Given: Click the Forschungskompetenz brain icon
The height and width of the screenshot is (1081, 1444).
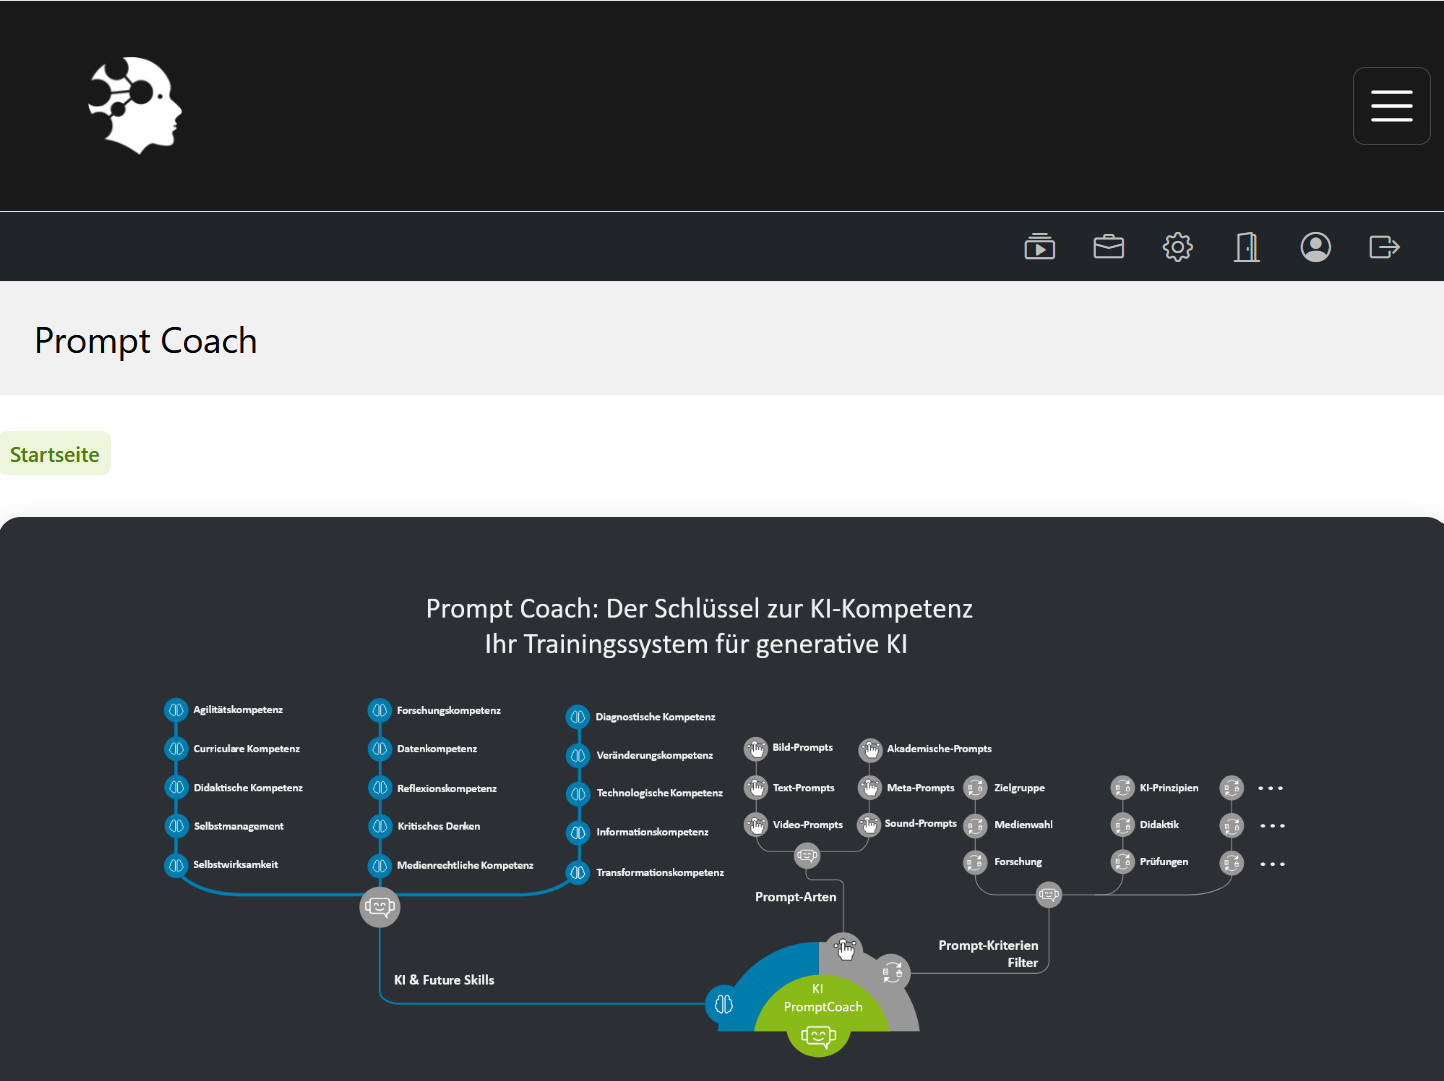Looking at the screenshot, I should 379,710.
